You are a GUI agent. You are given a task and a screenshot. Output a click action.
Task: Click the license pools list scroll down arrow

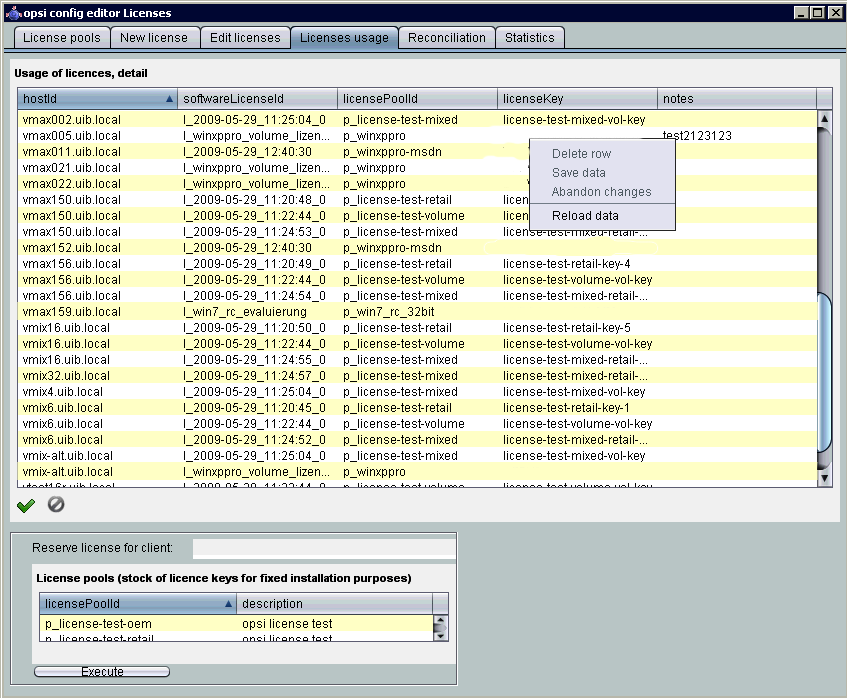(x=441, y=636)
